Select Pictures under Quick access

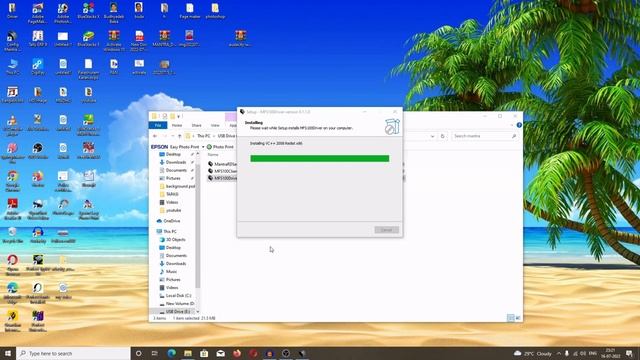pyautogui.click(x=173, y=178)
